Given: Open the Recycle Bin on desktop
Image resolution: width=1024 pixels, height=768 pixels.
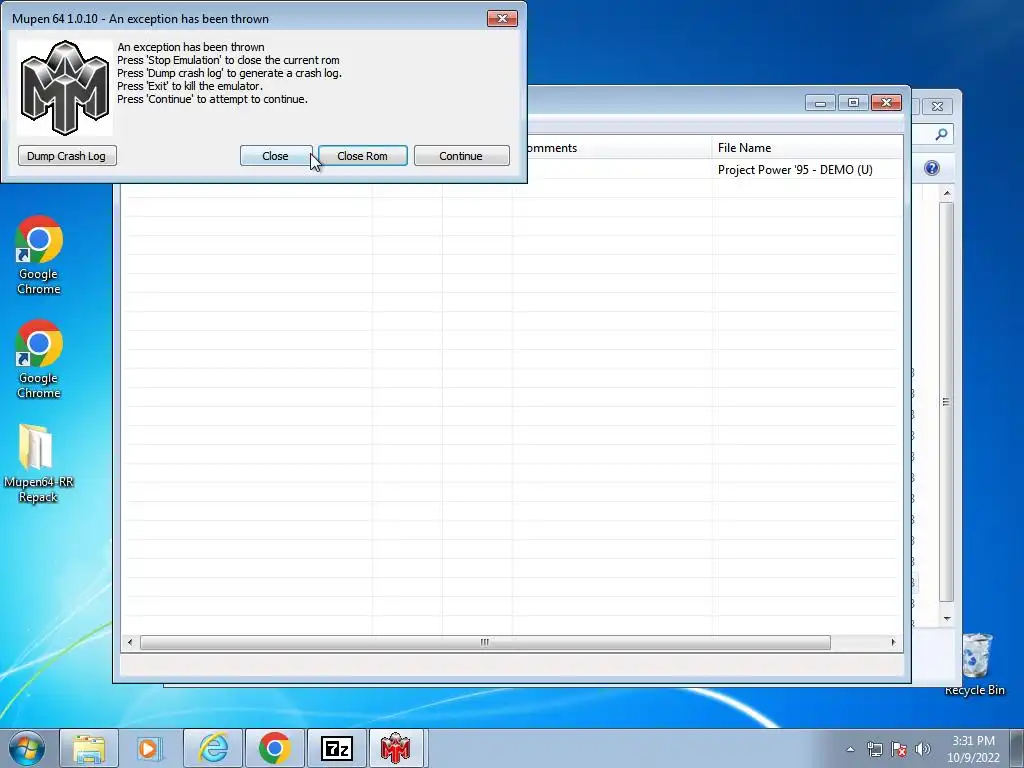Looking at the screenshot, I should click(976, 664).
